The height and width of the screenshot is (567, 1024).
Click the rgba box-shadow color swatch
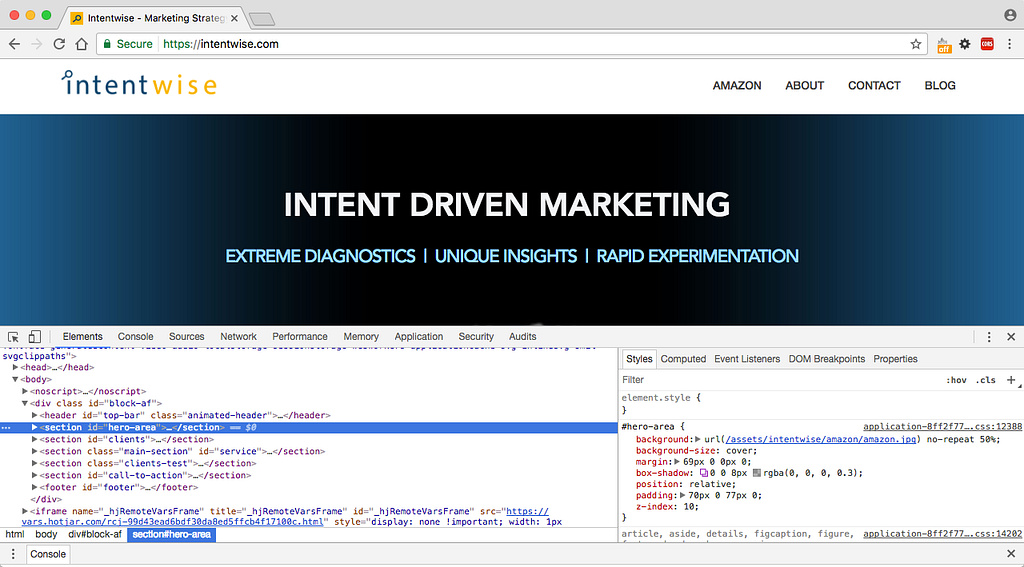tap(757, 473)
